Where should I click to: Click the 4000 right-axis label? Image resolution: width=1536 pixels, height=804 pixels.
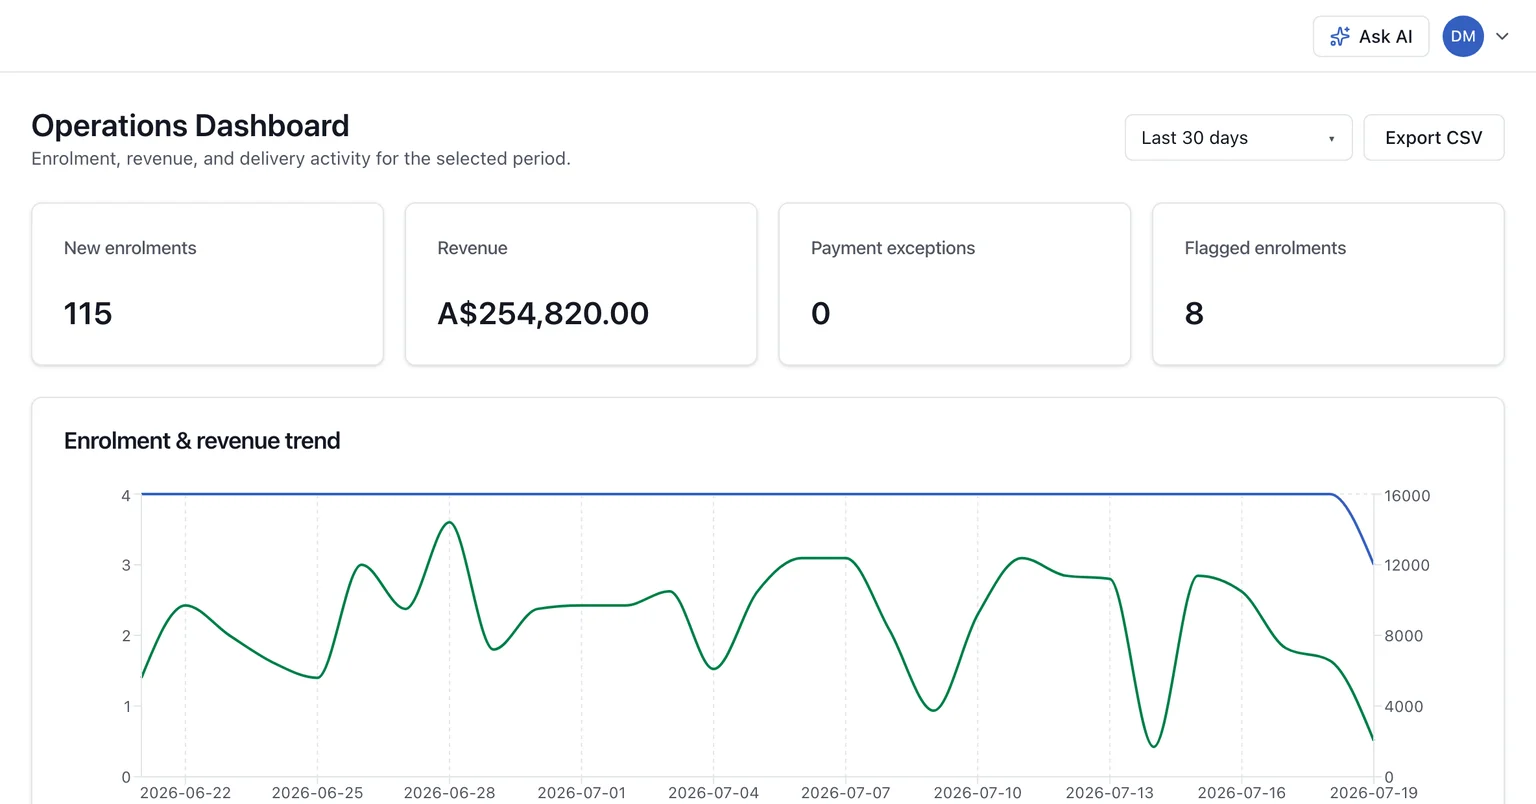click(x=1403, y=706)
